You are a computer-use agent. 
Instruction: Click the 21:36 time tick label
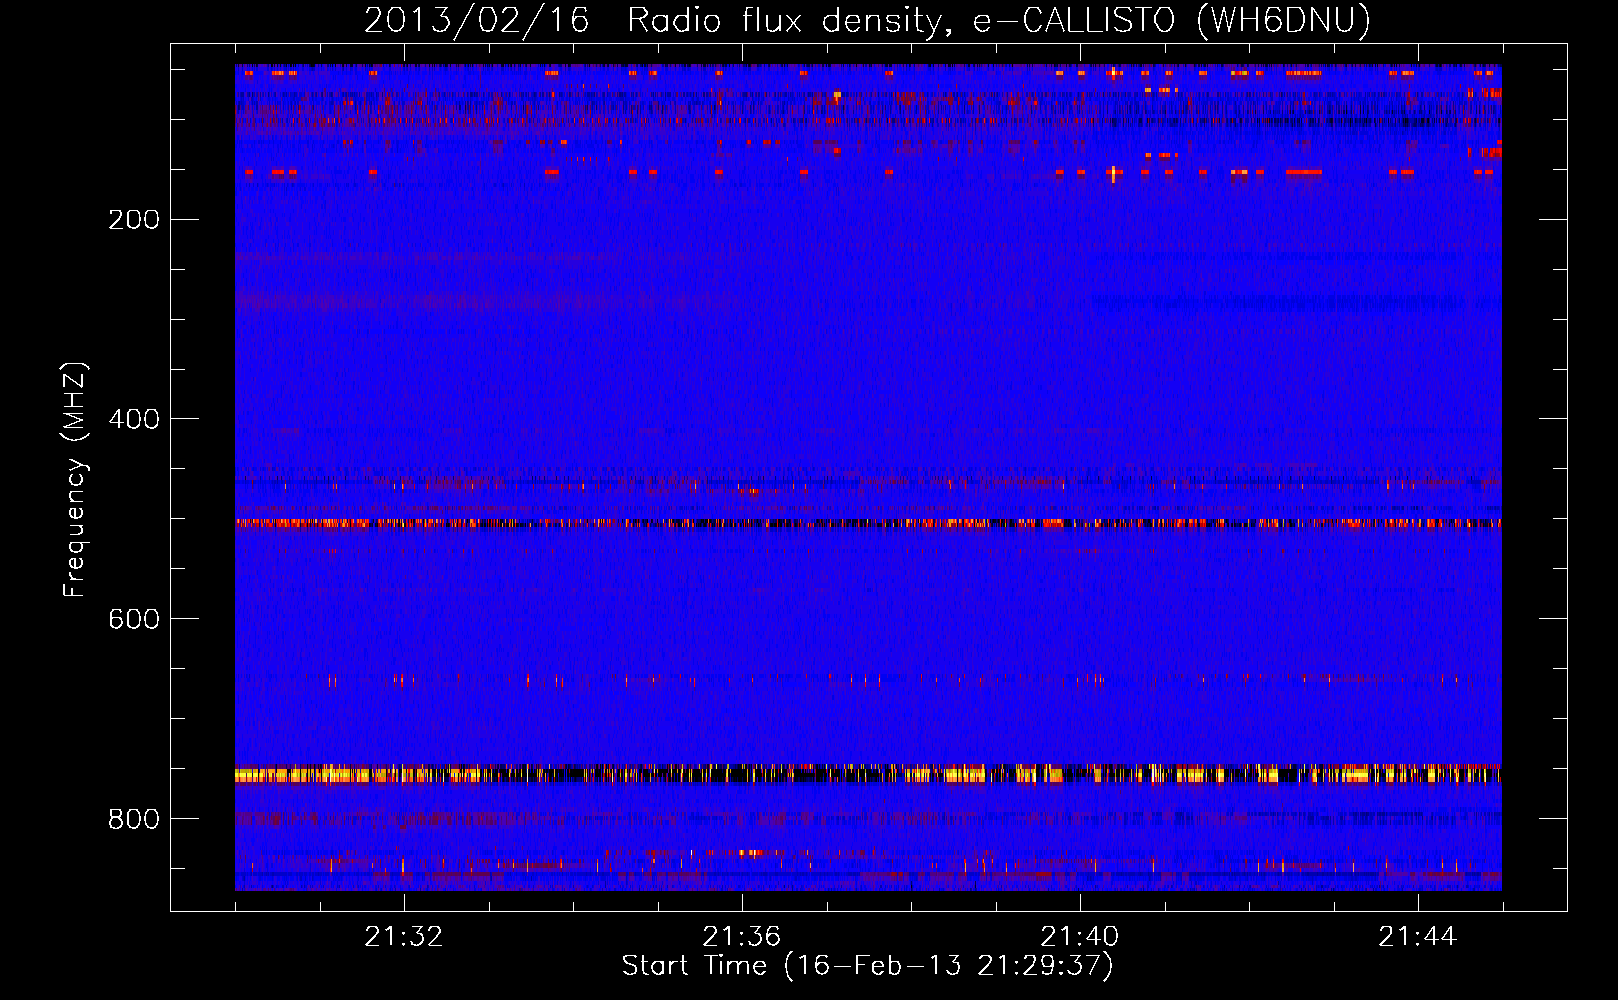742,937
